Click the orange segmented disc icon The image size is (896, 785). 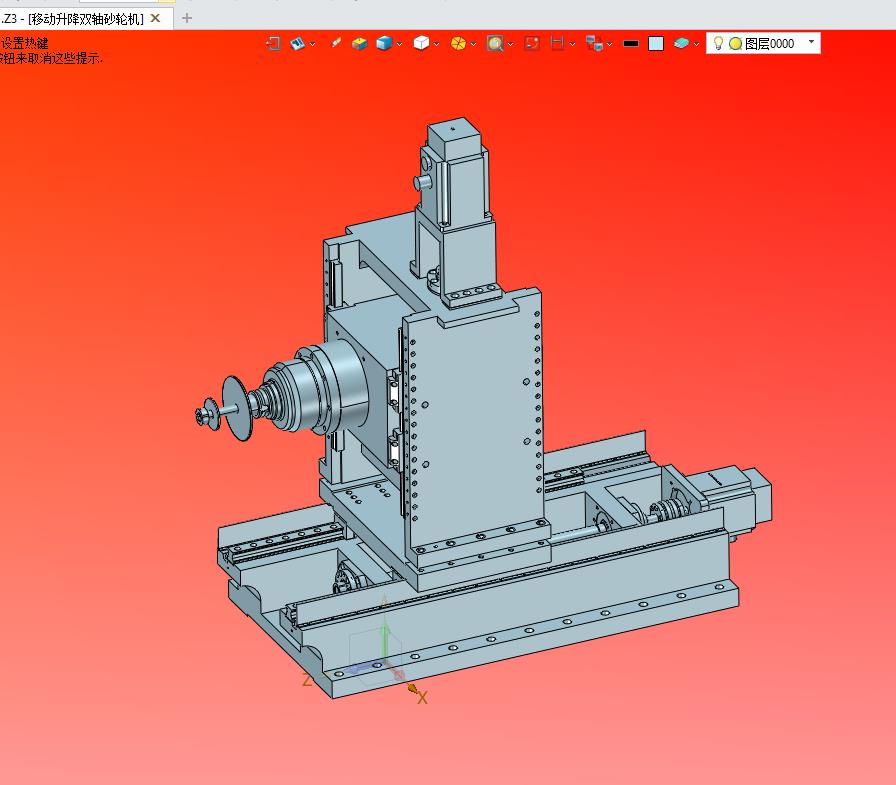[458, 43]
